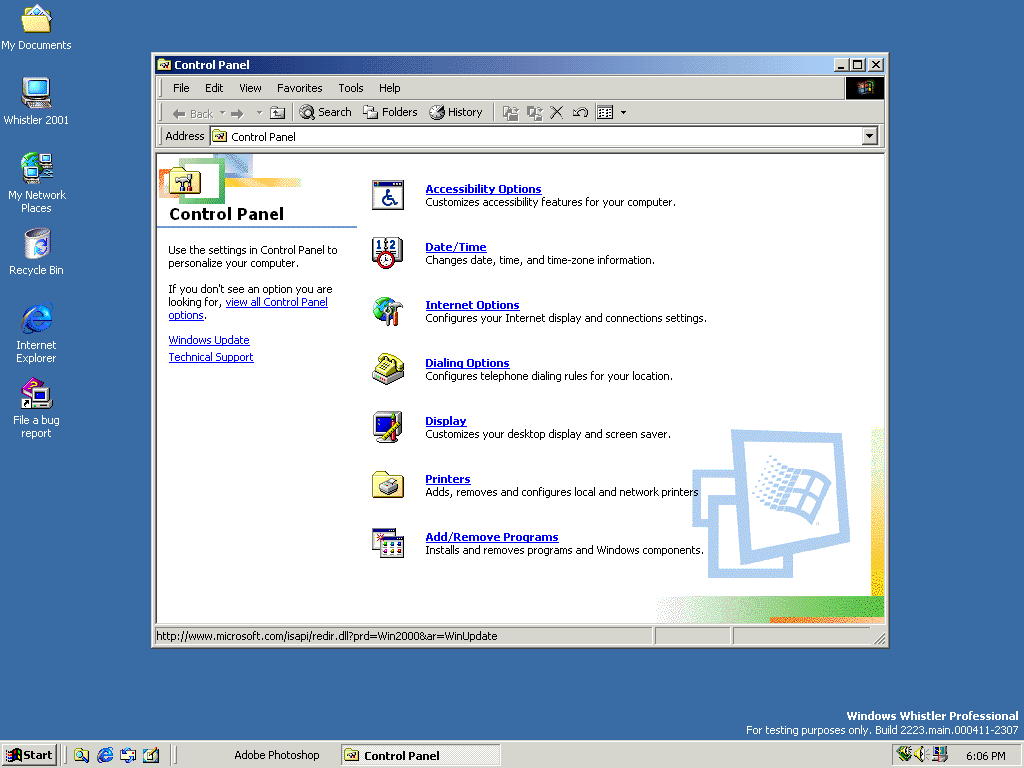Open the Favorites menu
This screenshot has width=1024, height=768.
(300, 88)
